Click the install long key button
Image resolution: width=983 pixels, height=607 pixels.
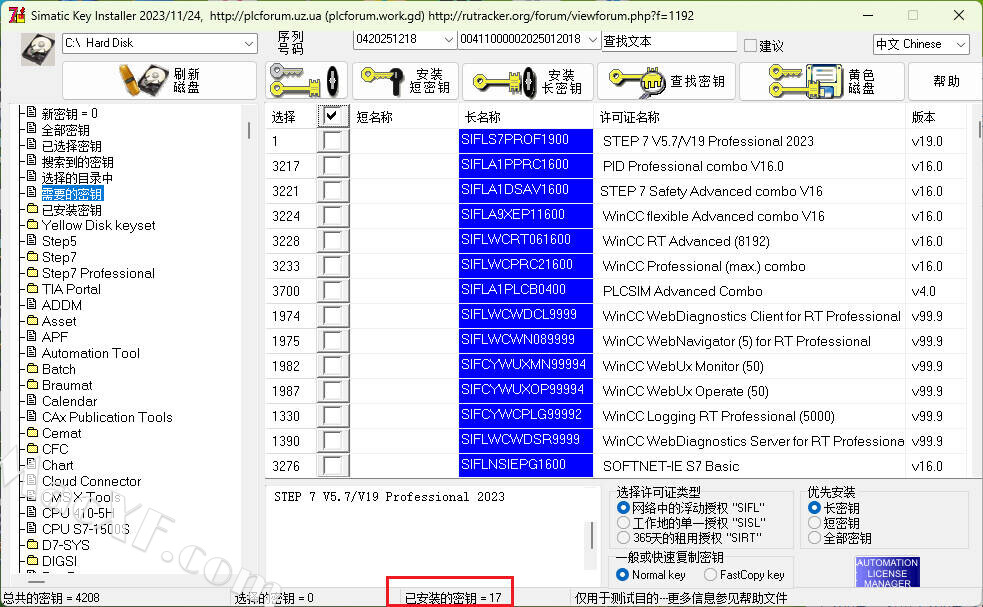[526, 81]
